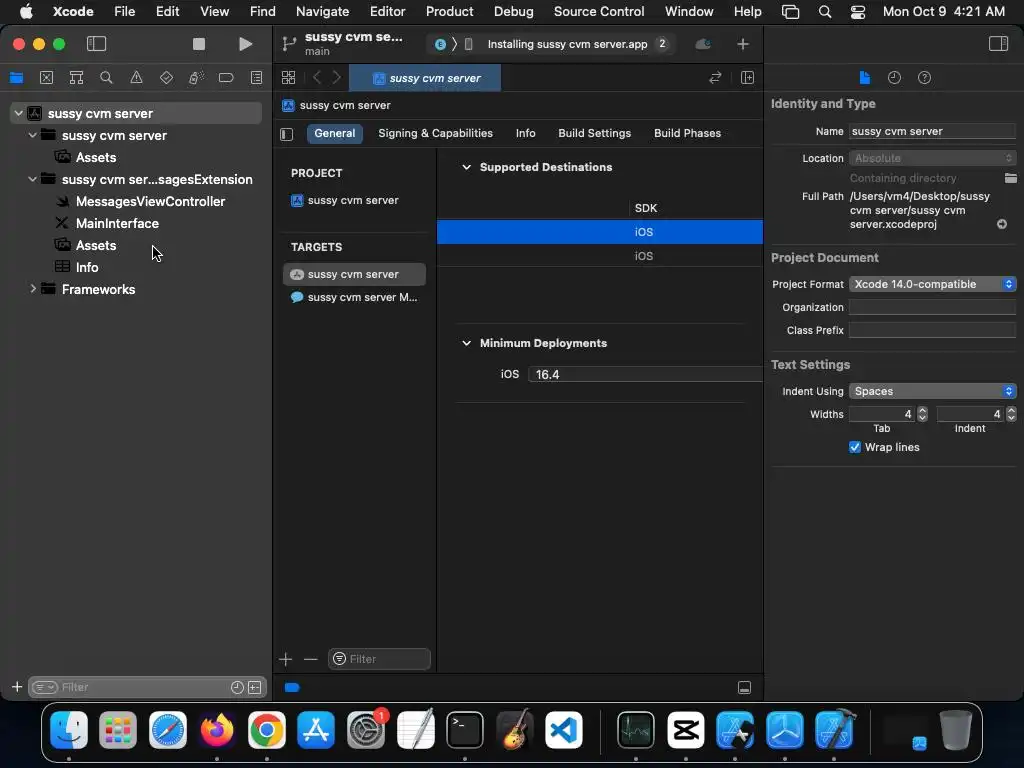This screenshot has width=1024, height=768.
Task: Choose containing directory folder icon
Action: (1010, 178)
